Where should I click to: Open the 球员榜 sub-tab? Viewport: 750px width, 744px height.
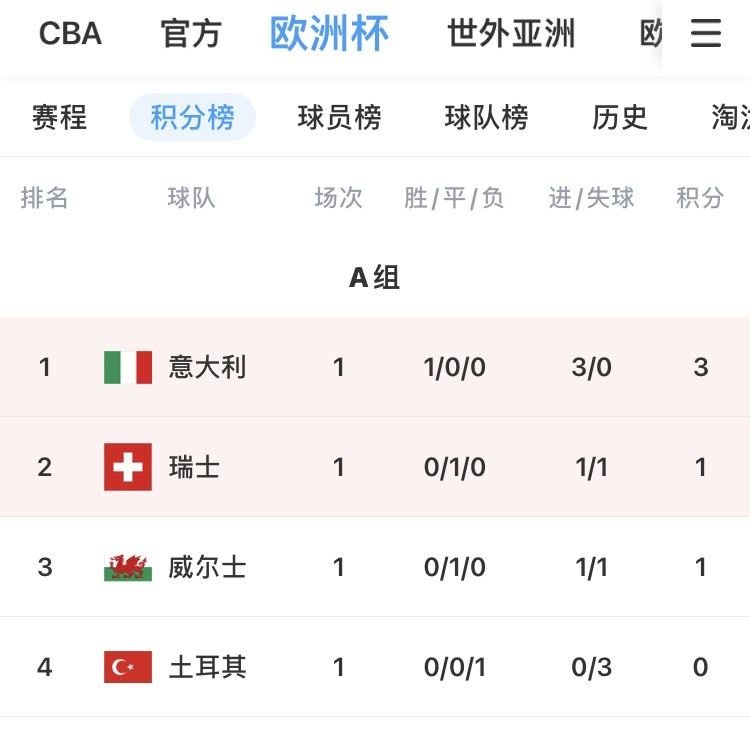tap(340, 118)
